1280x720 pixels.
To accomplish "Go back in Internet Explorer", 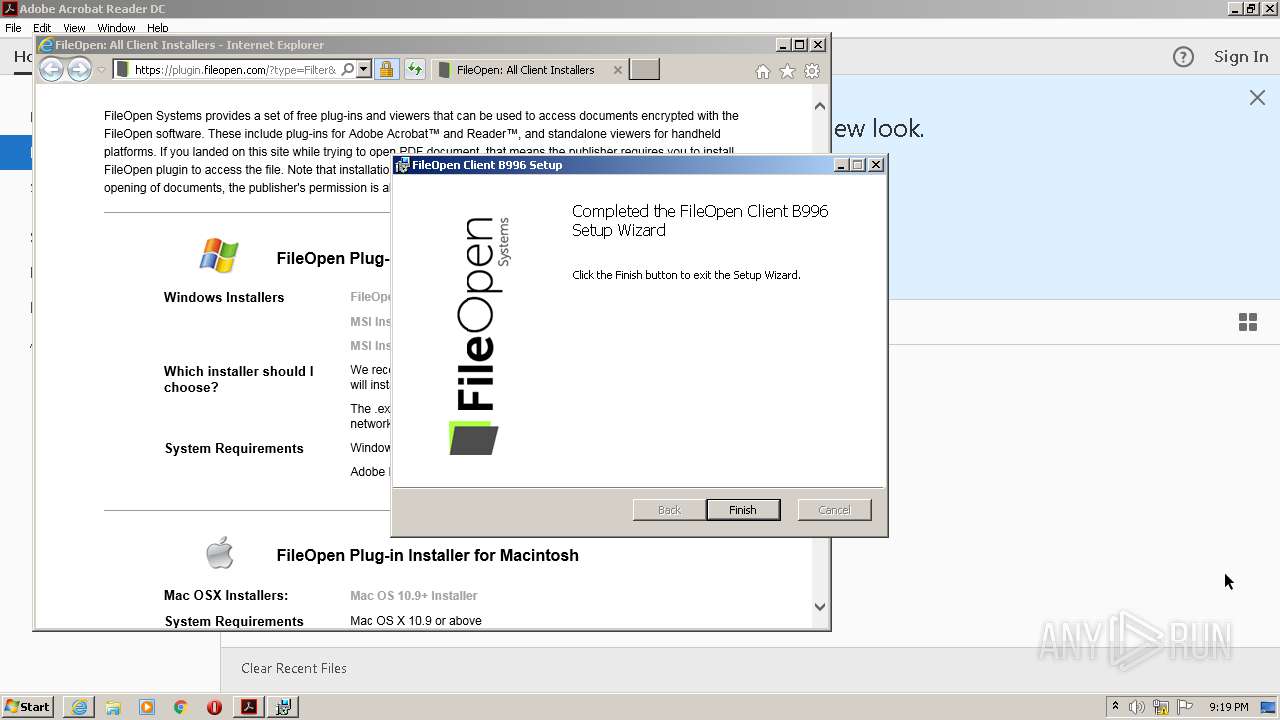I will coord(51,69).
